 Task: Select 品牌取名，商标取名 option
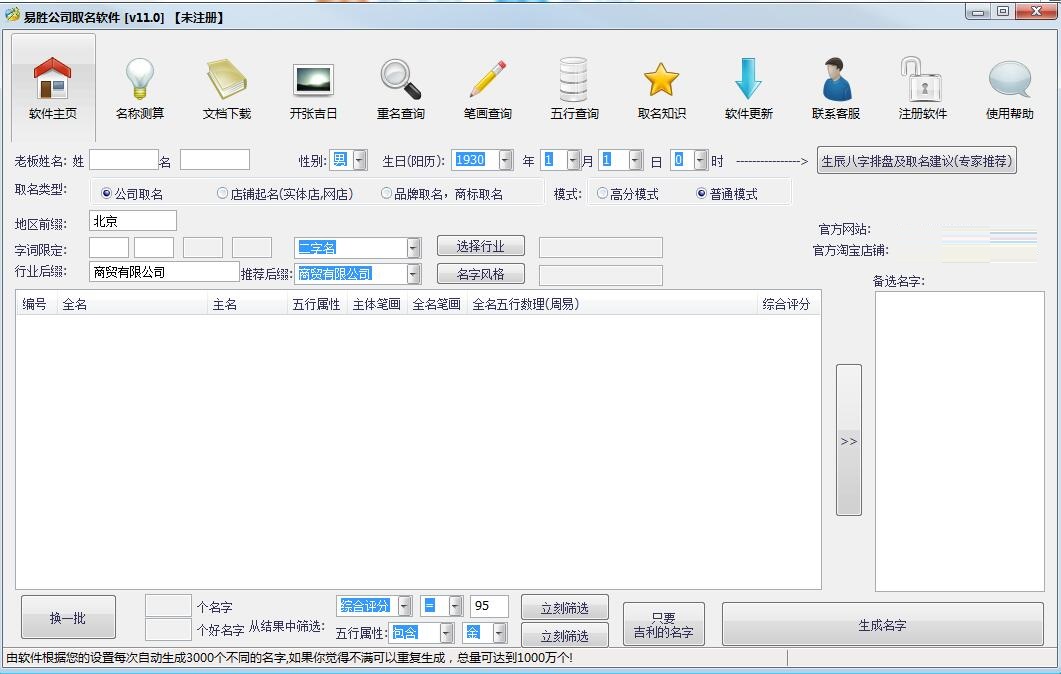[x=442, y=194]
